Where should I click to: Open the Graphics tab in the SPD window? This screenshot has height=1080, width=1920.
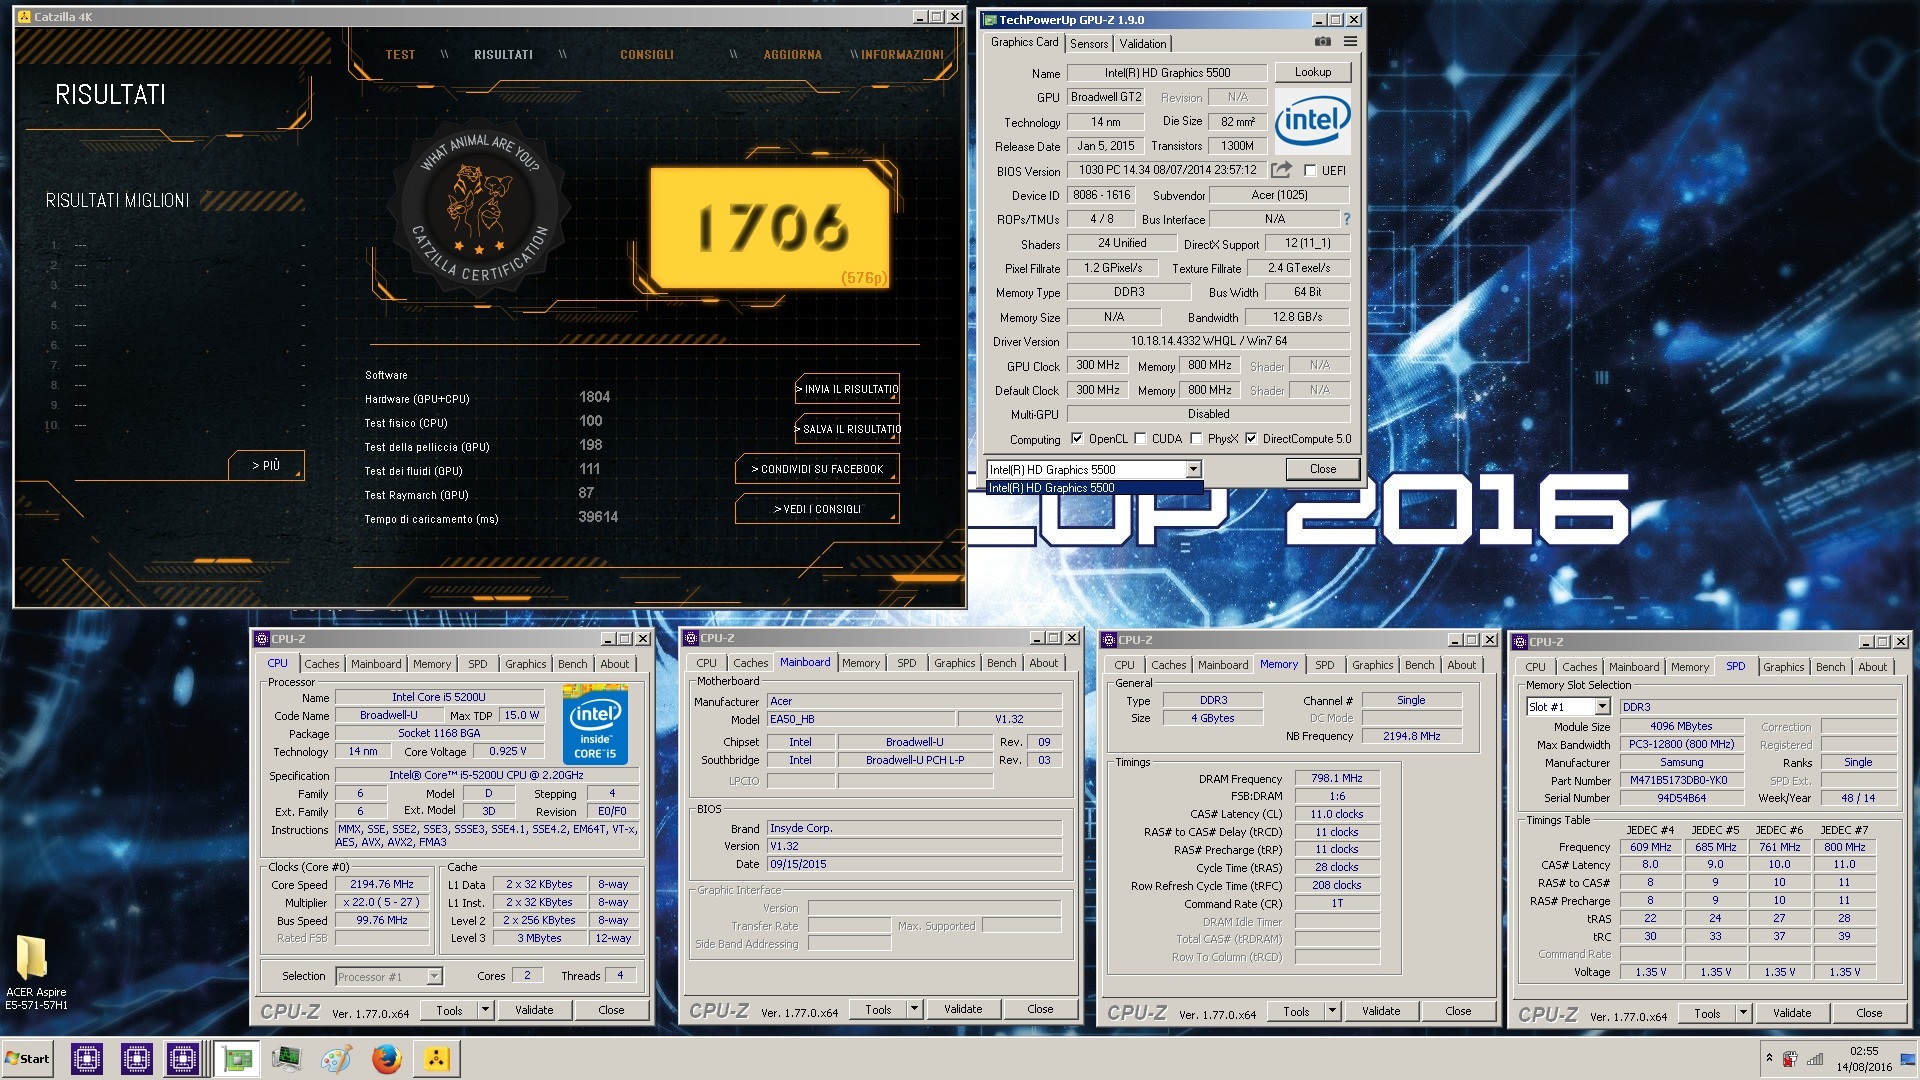click(x=1783, y=667)
